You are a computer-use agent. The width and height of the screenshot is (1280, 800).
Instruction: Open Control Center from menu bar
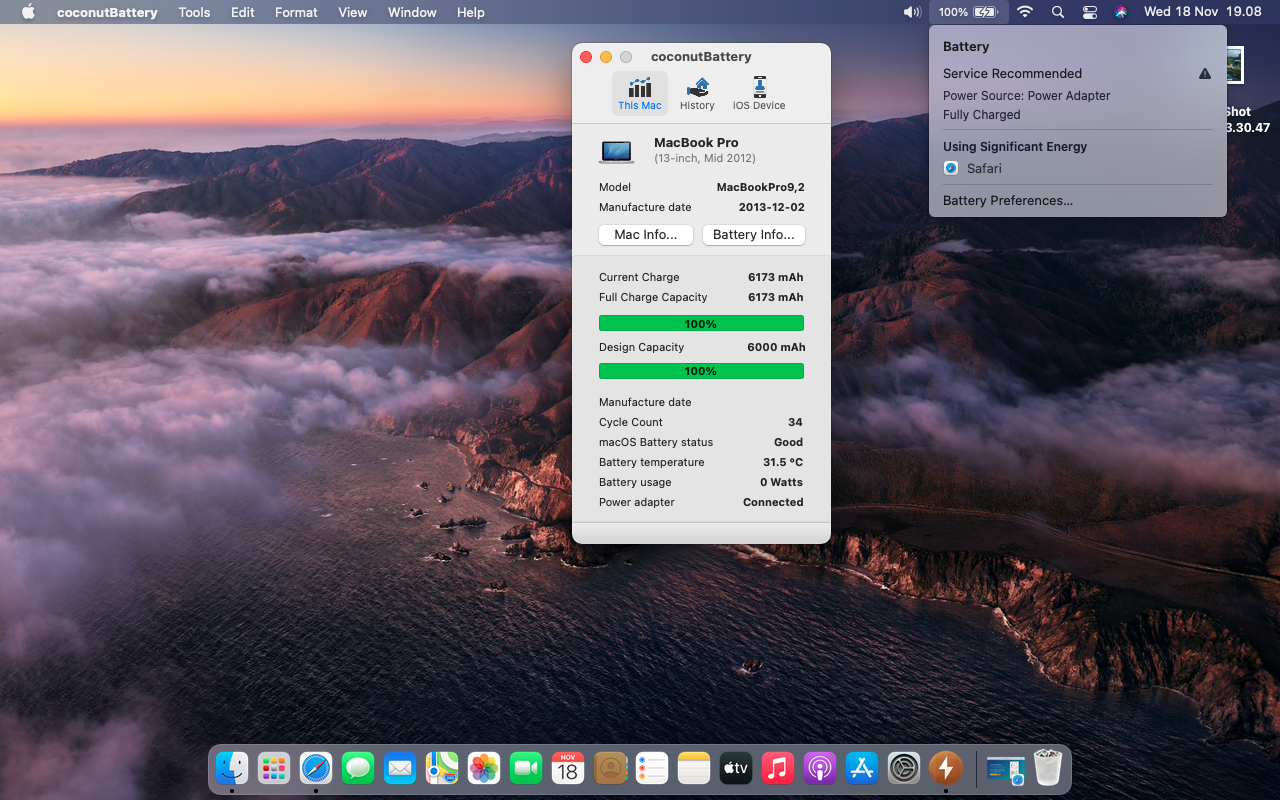1089,12
